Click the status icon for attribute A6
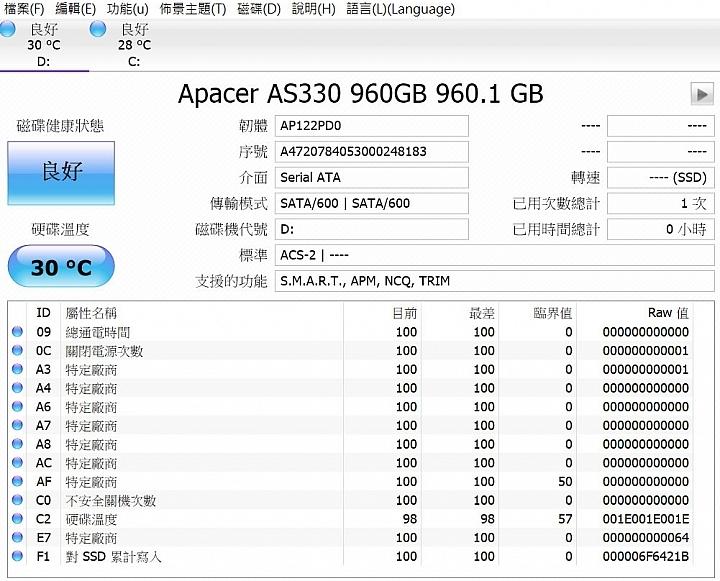 [17, 406]
